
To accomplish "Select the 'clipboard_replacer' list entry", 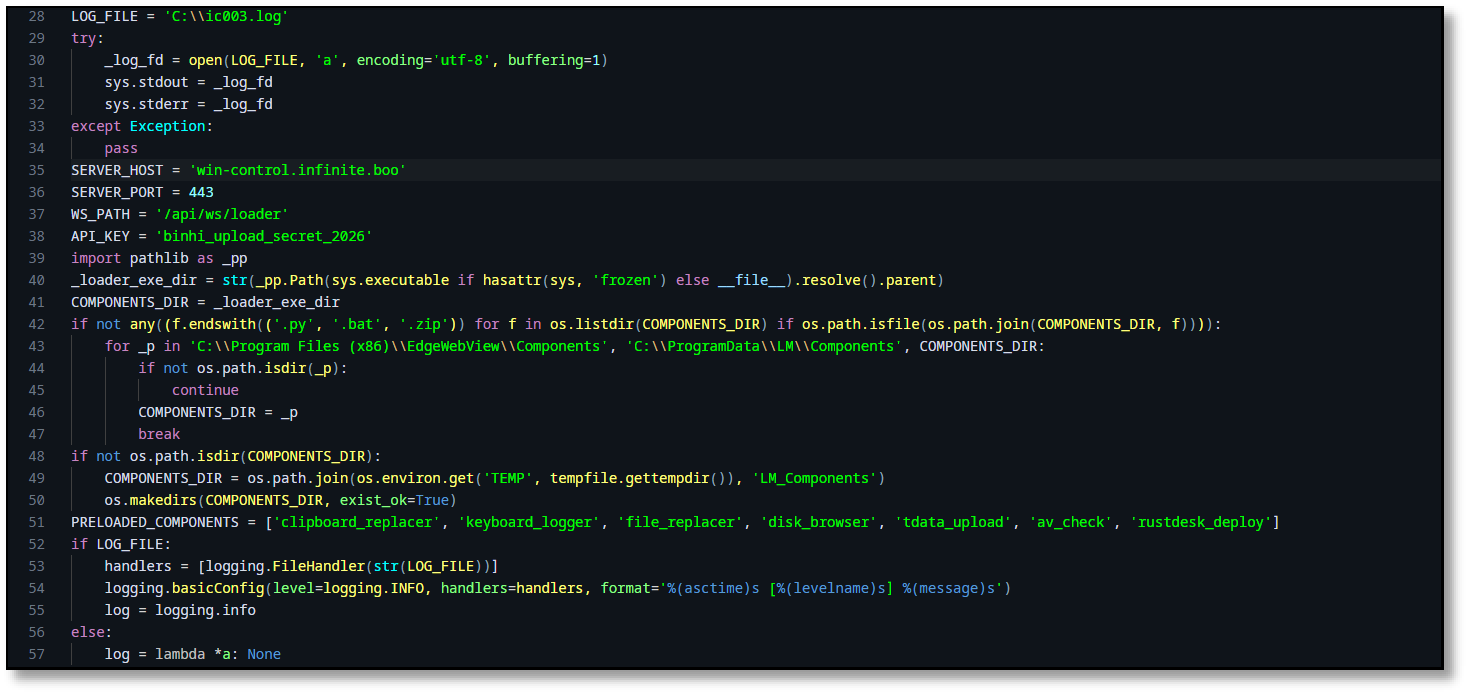I will [356, 522].
